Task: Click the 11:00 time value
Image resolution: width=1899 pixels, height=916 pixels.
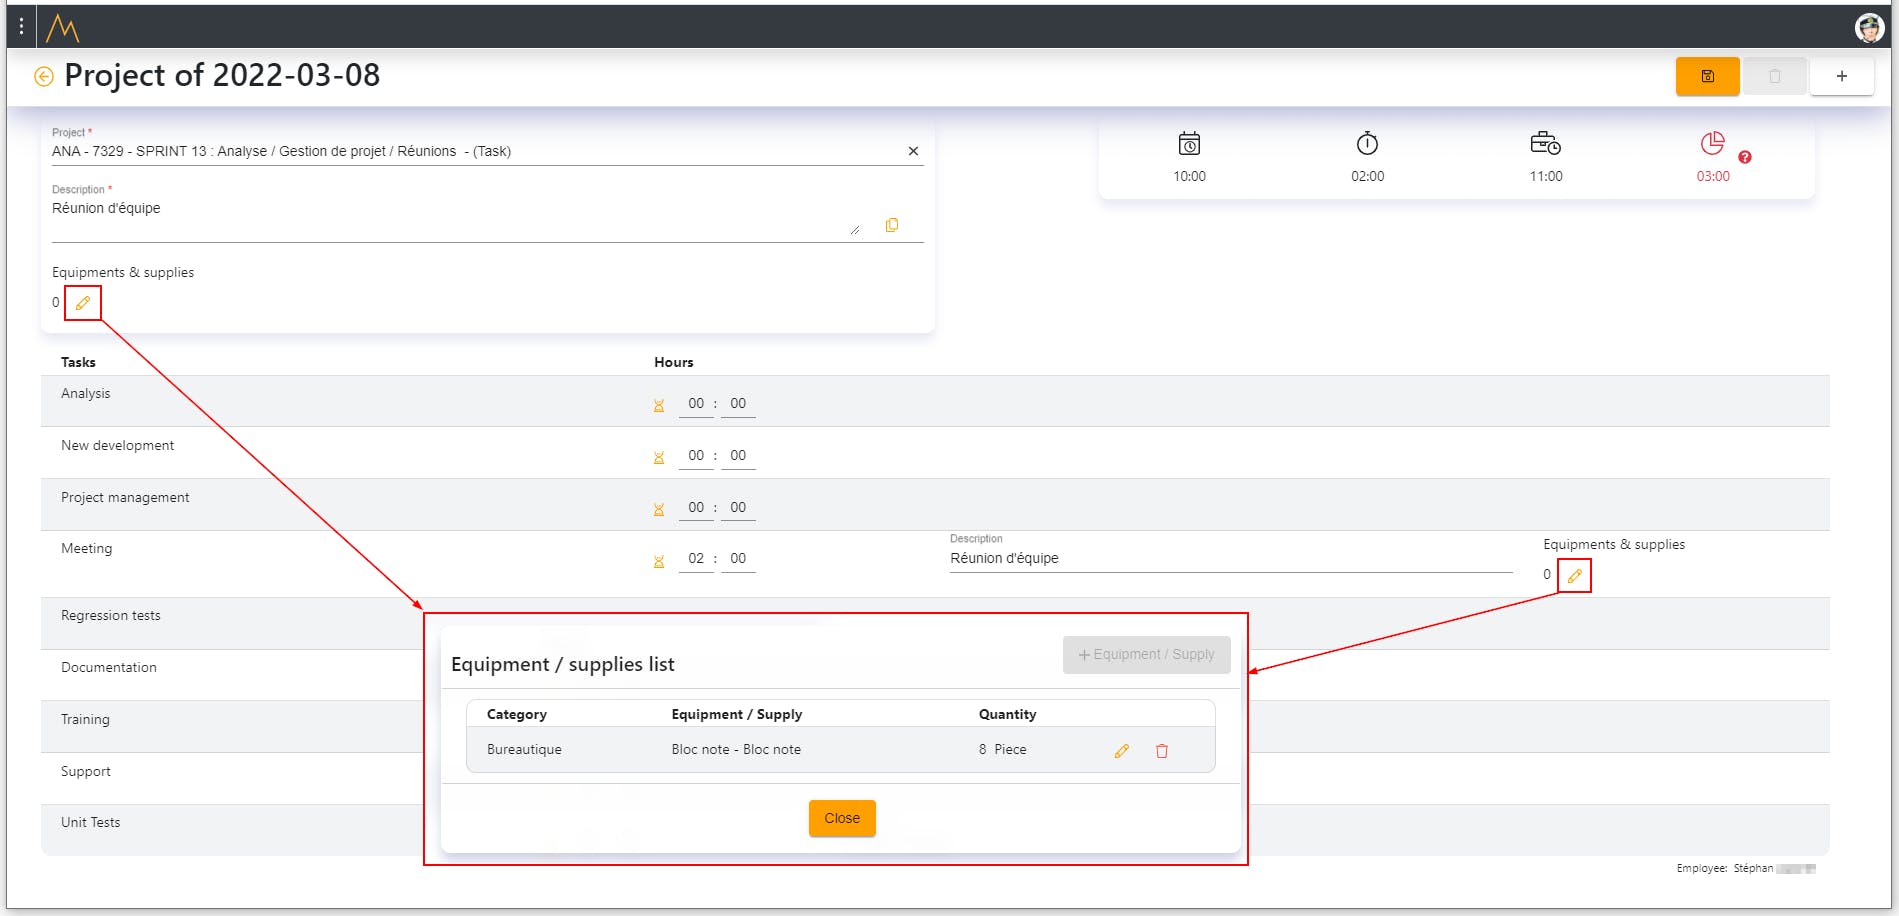Action: click(x=1546, y=177)
